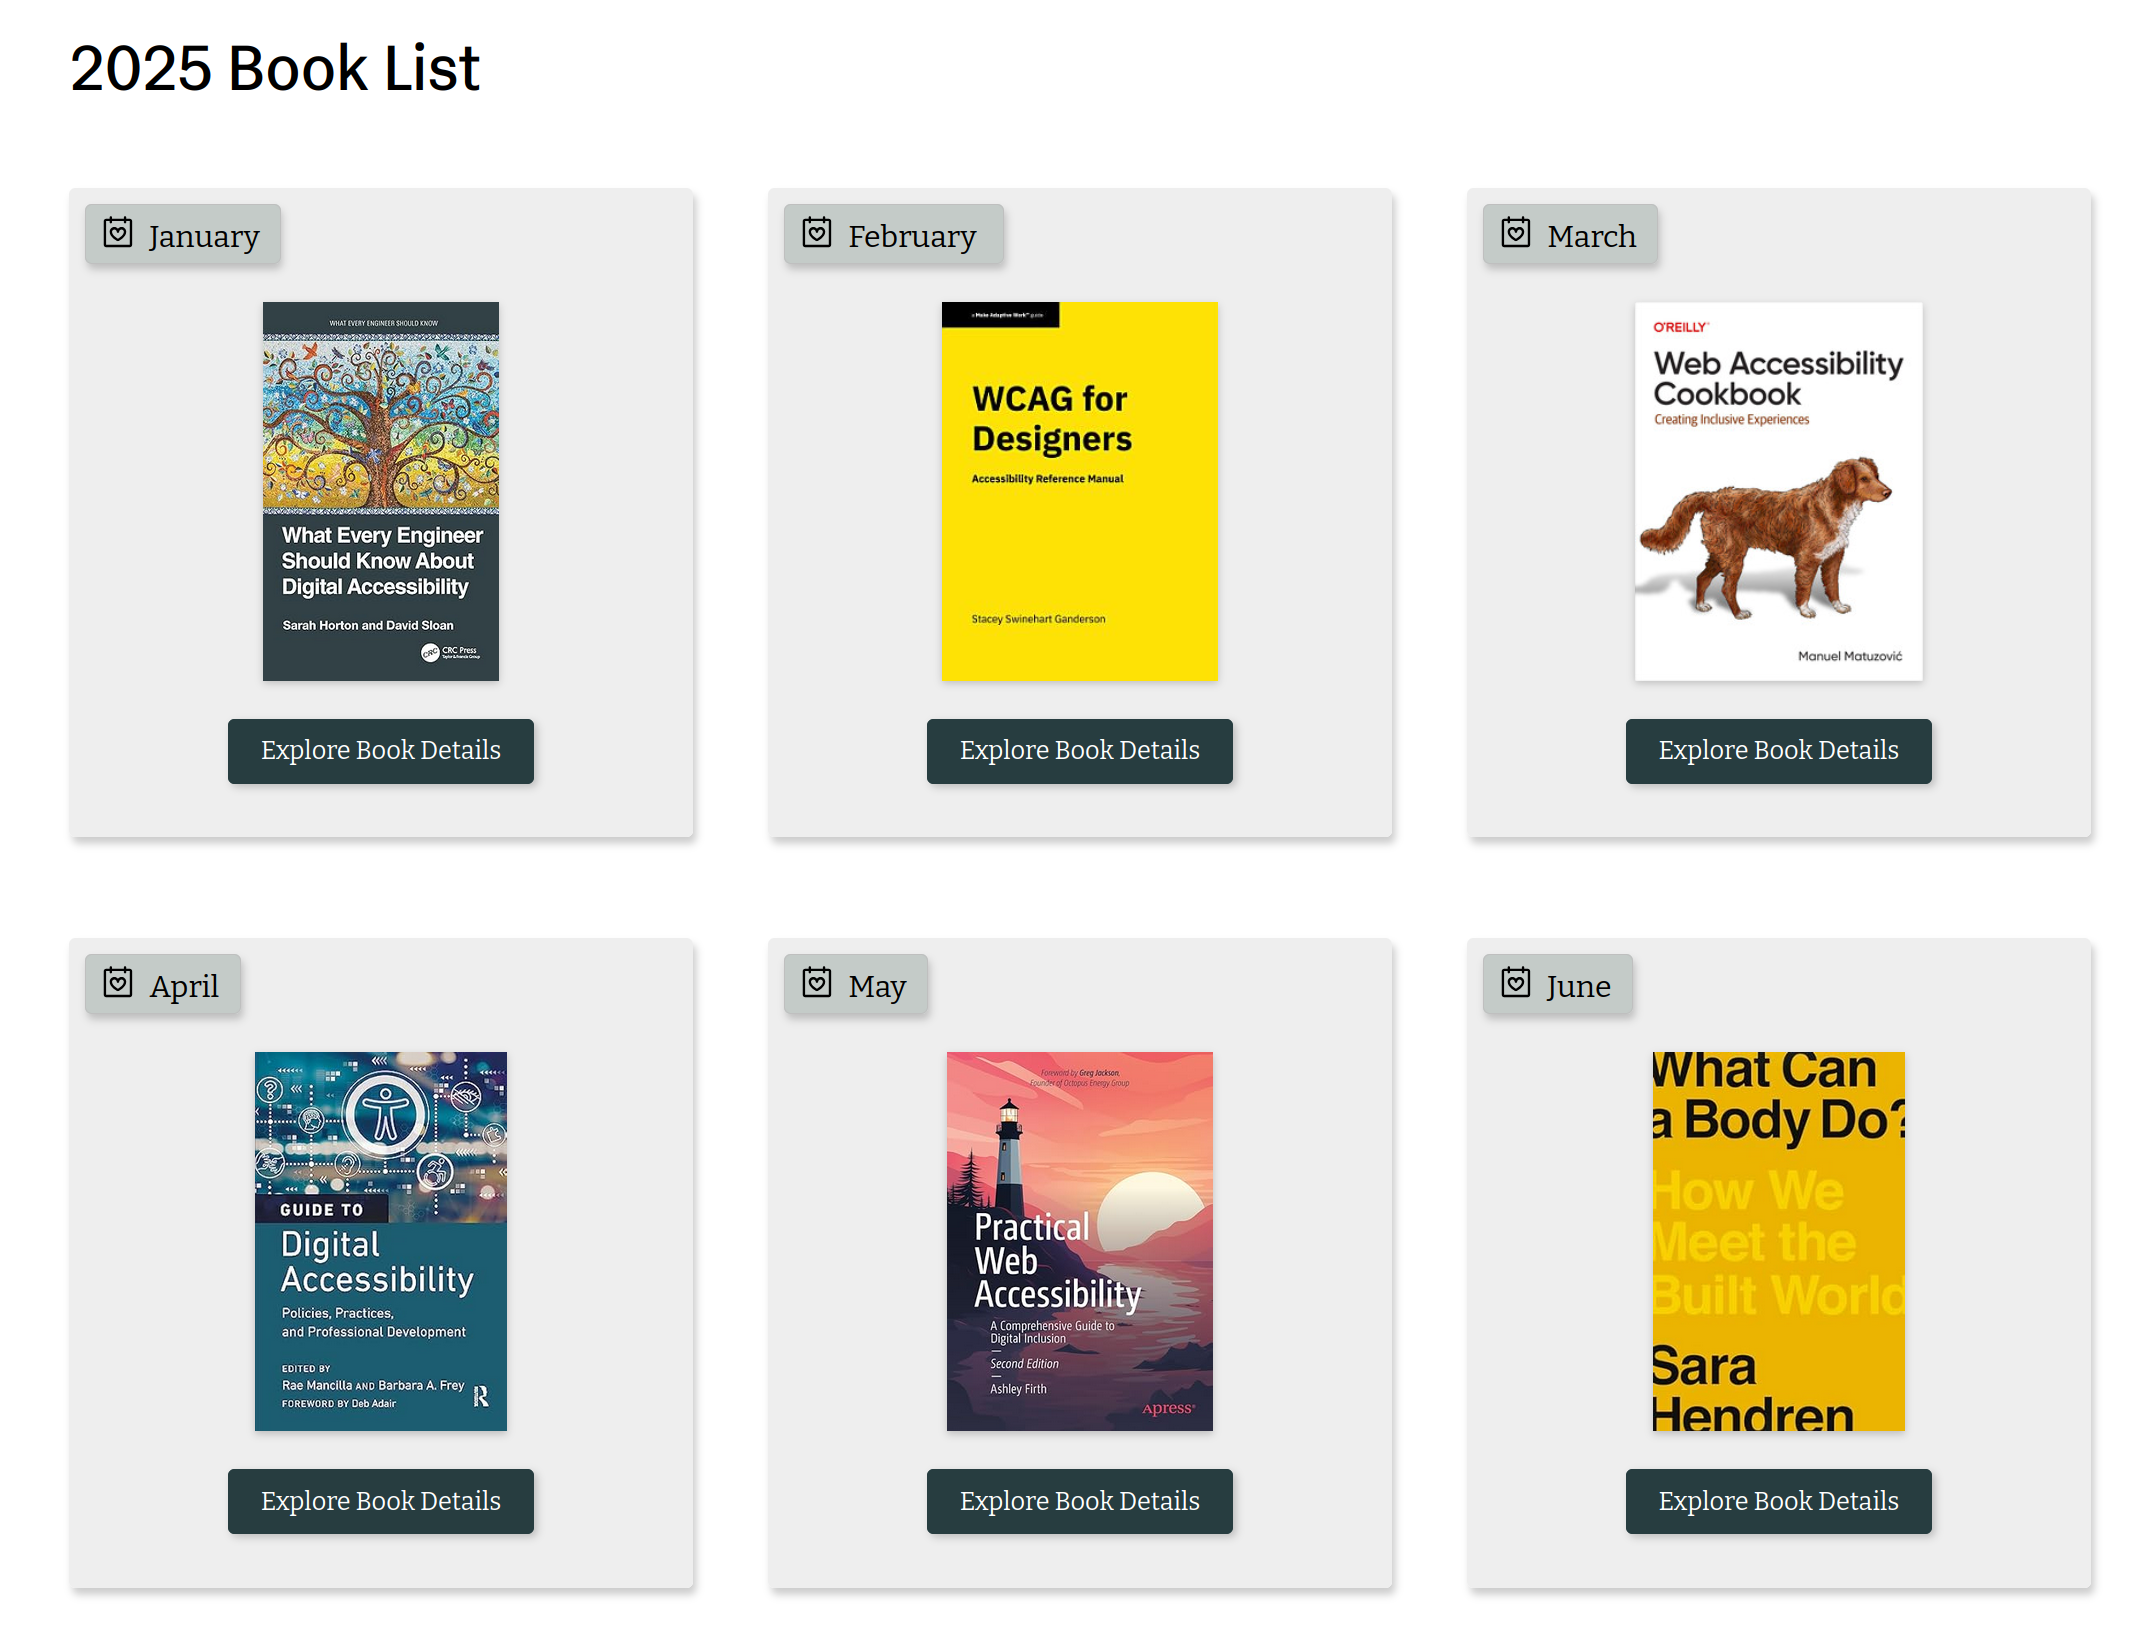Image resolution: width=2142 pixels, height=1643 pixels.
Task: Select the Guide to Digital Accessibility cover
Action: point(381,1241)
